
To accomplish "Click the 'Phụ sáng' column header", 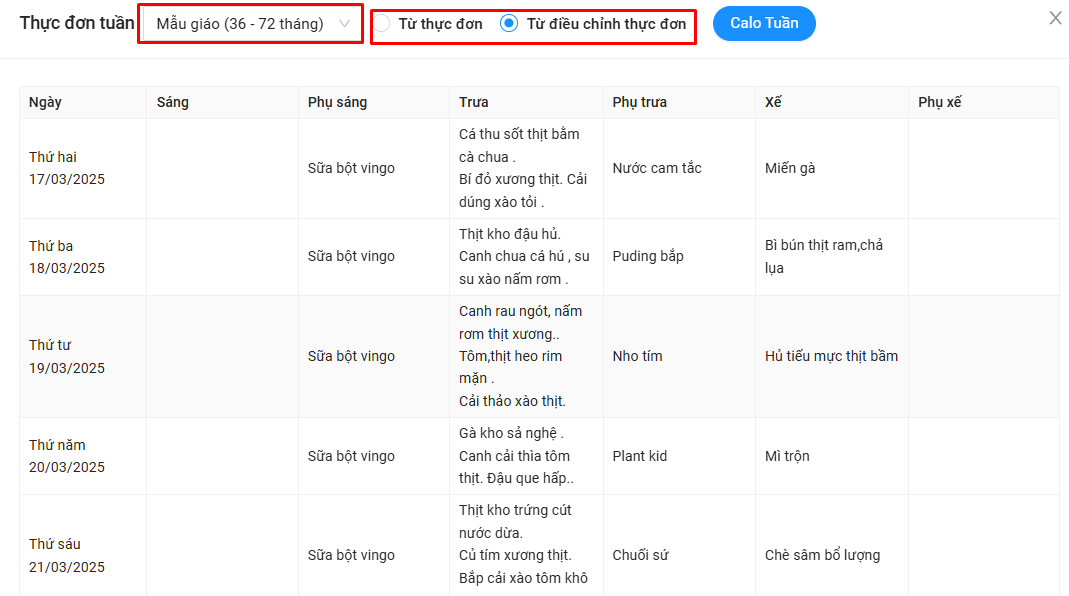I will click(x=337, y=102).
